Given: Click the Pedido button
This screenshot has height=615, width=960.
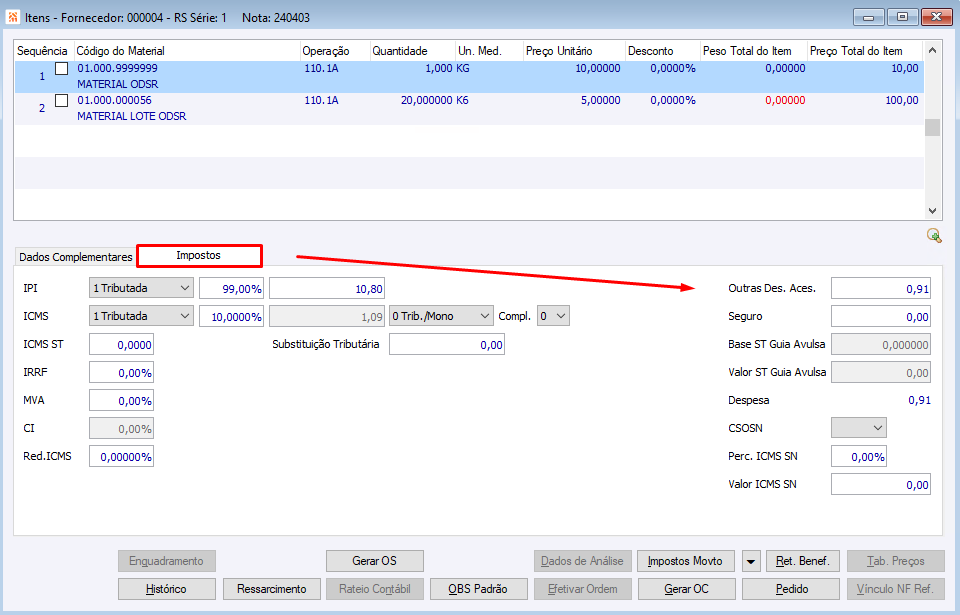Looking at the screenshot, I should tap(792, 589).
